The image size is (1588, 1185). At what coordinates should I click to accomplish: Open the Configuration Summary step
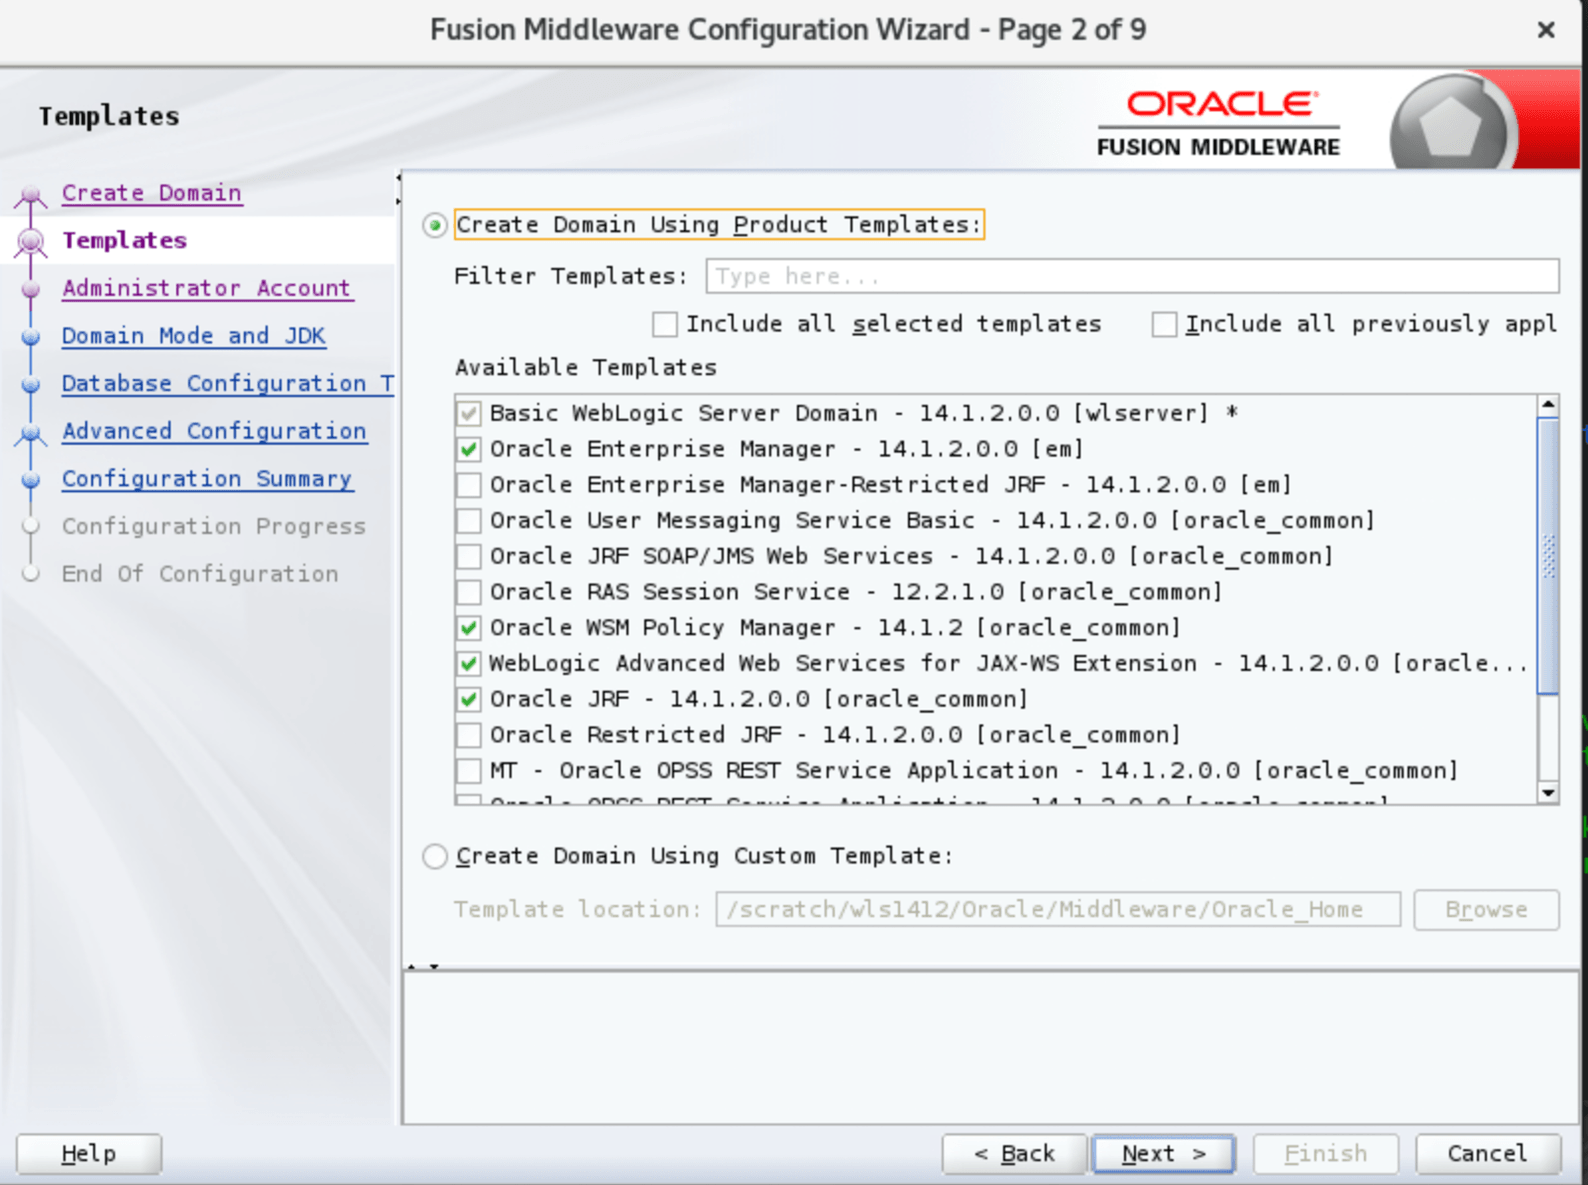click(207, 479)
